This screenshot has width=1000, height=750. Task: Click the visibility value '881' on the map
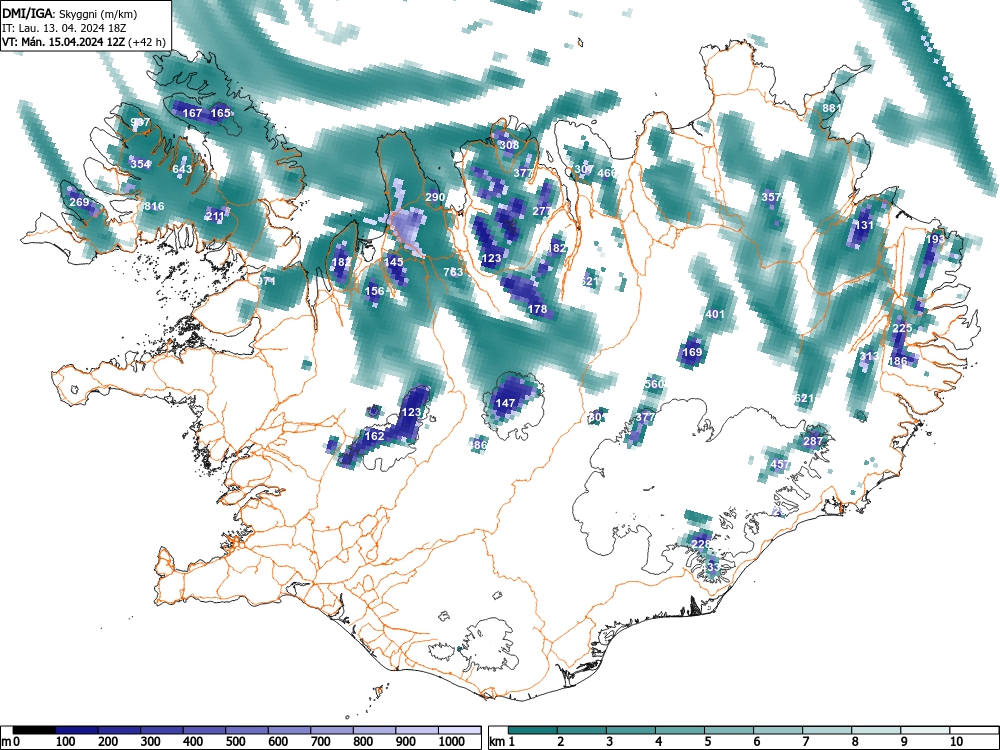tap(832, 108)
